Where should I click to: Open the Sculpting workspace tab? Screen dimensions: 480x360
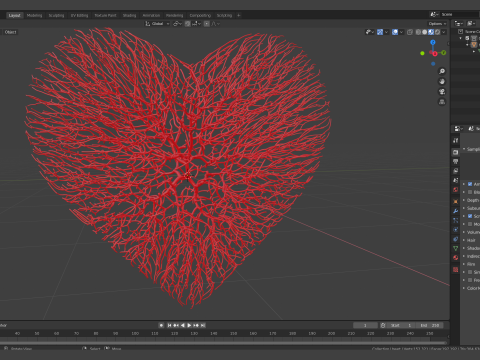tap(56, 15)
